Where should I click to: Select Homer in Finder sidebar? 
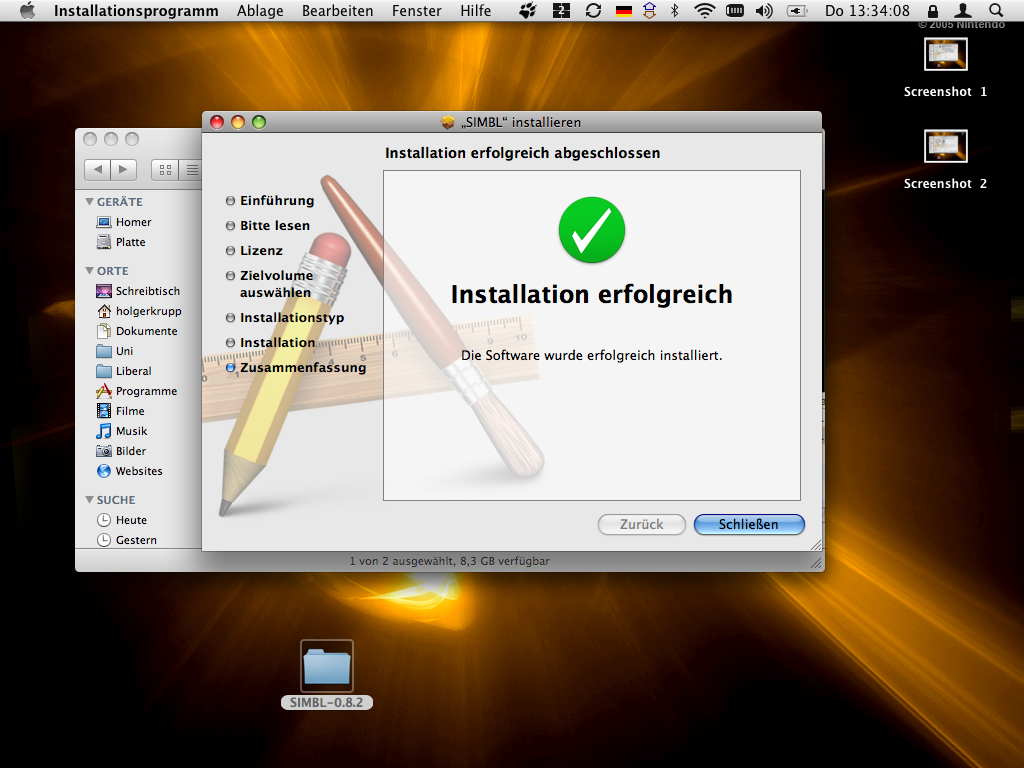tap(124, 222)
